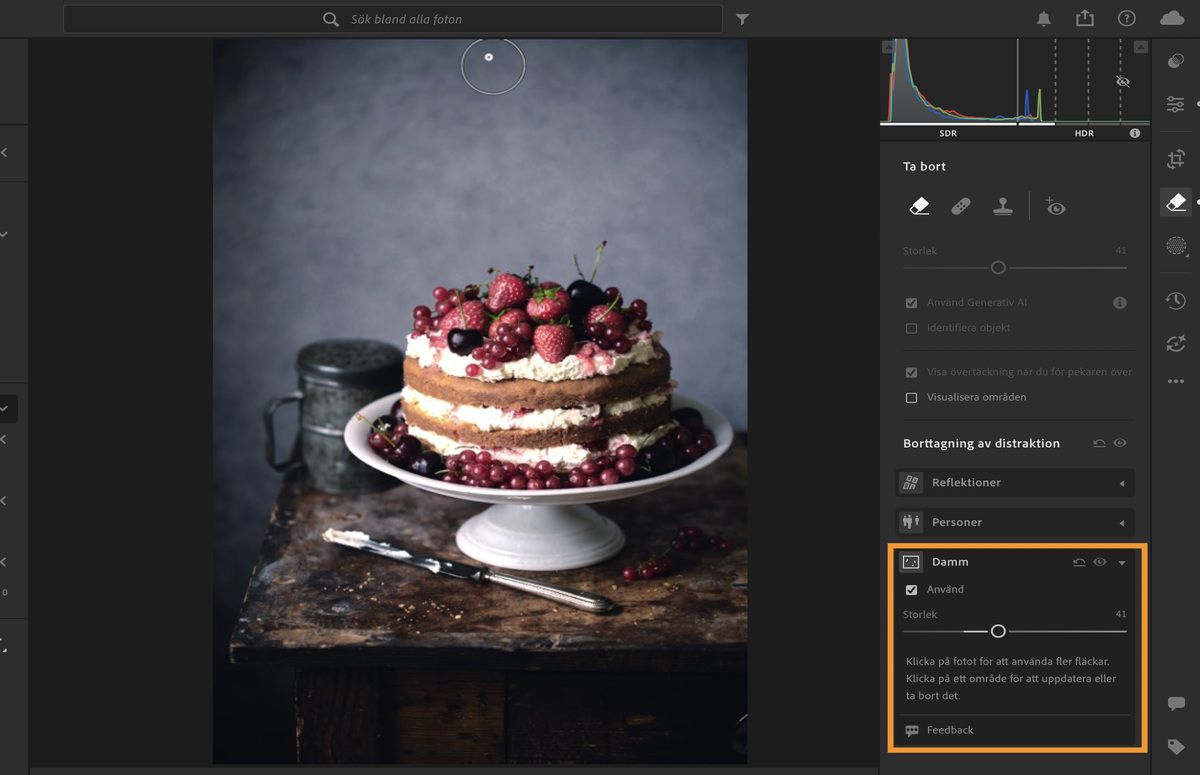Enable the Visualisera områden checkbox
1200x775 pixels.
pyautogui.click(x=911, y=397)
